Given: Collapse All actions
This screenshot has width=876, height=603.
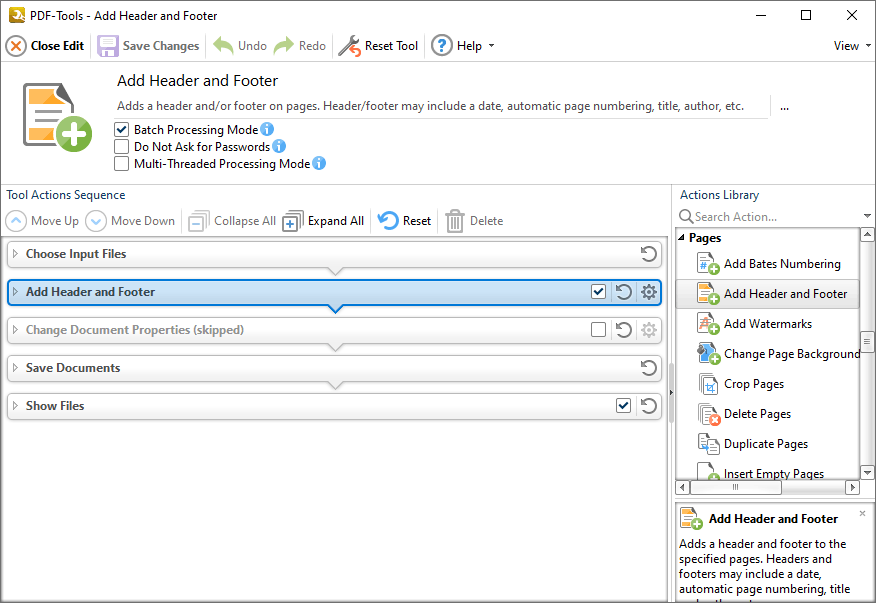Looking at the screenshot, I should point(232,221).
